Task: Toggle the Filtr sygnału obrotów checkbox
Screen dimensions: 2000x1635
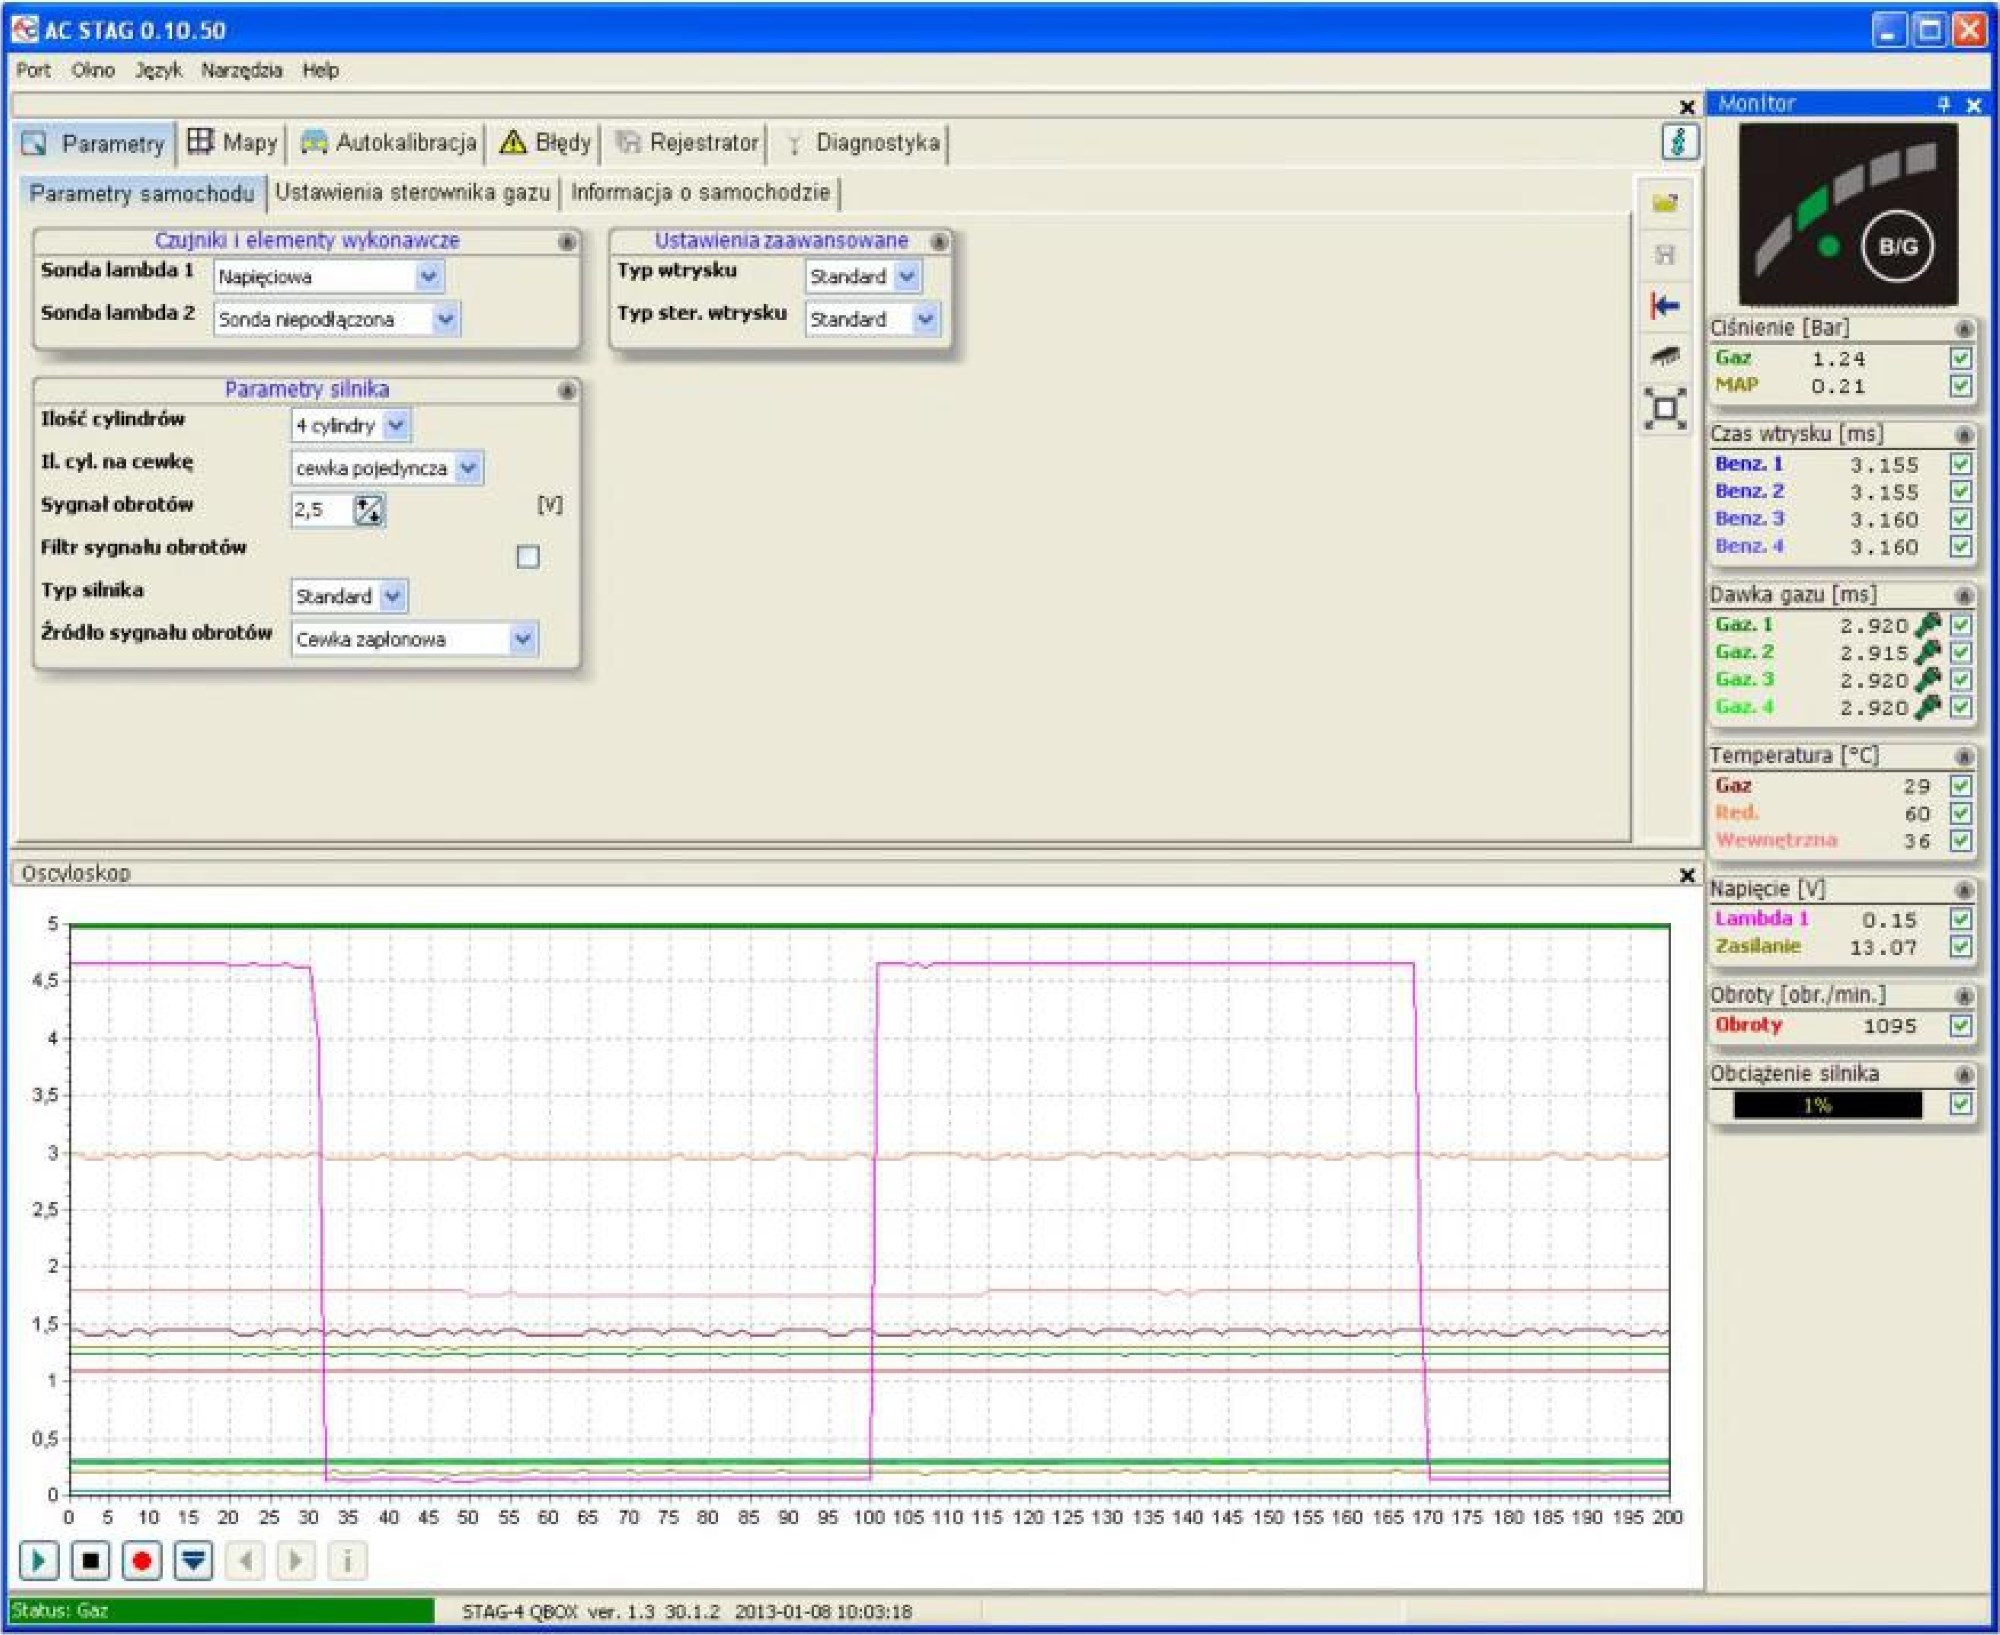Action: pyautogui.click(x=528, y=556)
